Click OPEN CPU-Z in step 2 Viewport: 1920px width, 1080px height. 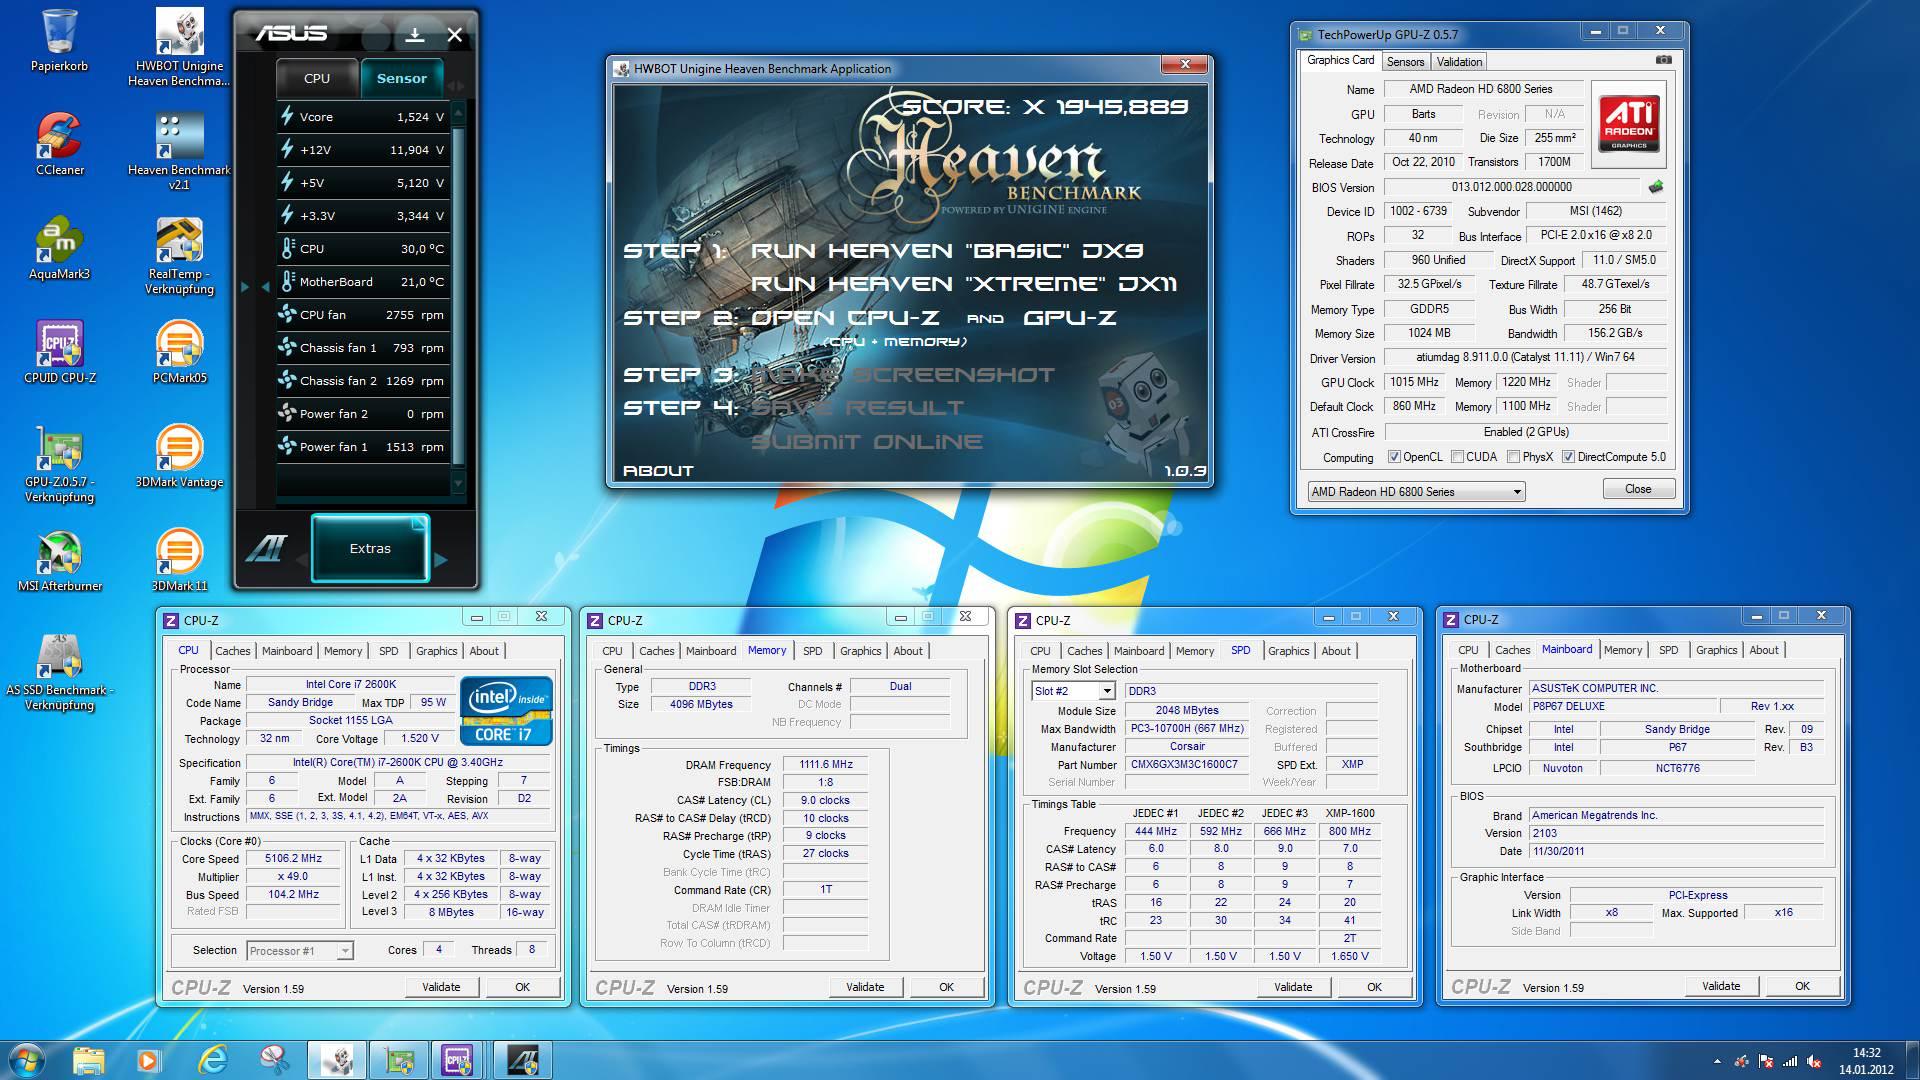tap(845, 318)
